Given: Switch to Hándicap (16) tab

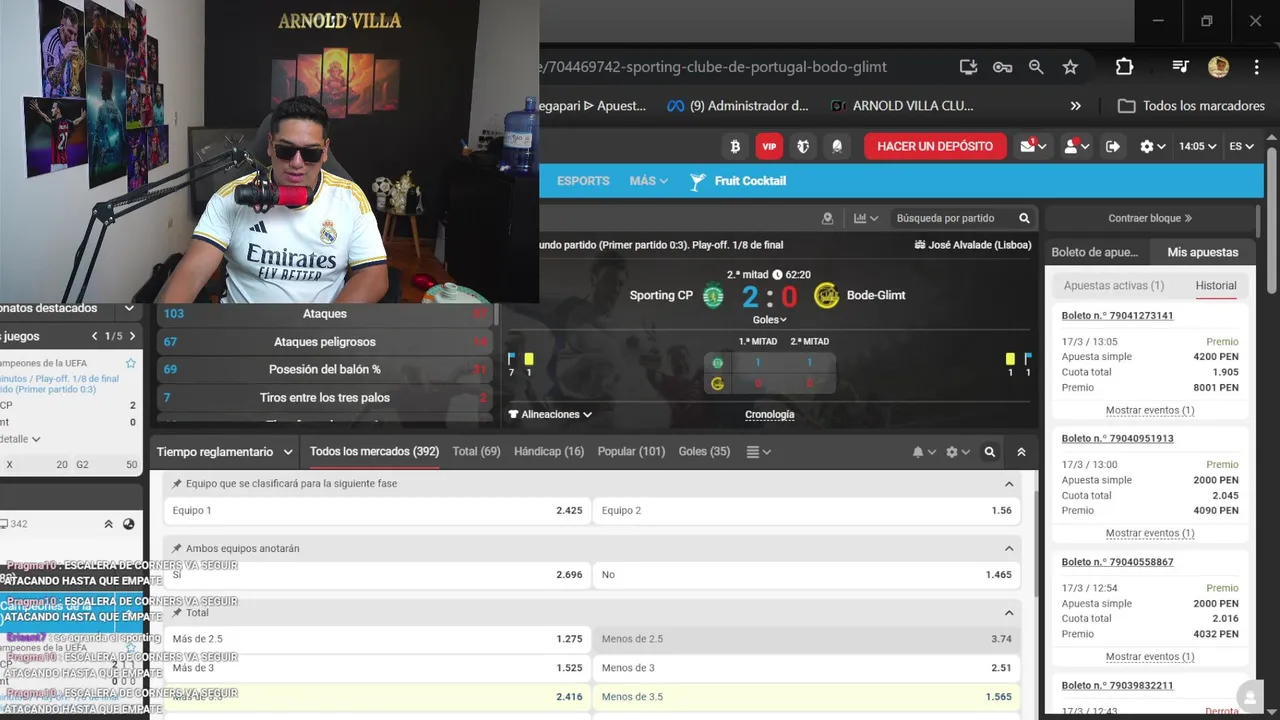Looking at the screenshot, I should click(x=549, y=452).
